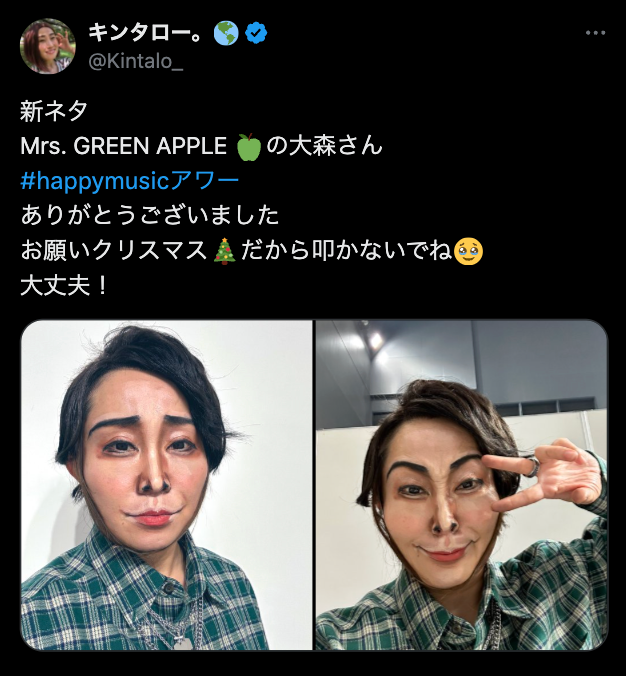Open the tweet's more options menu
This screenshot has width=626, height=676.
click(x=596, y=33)
